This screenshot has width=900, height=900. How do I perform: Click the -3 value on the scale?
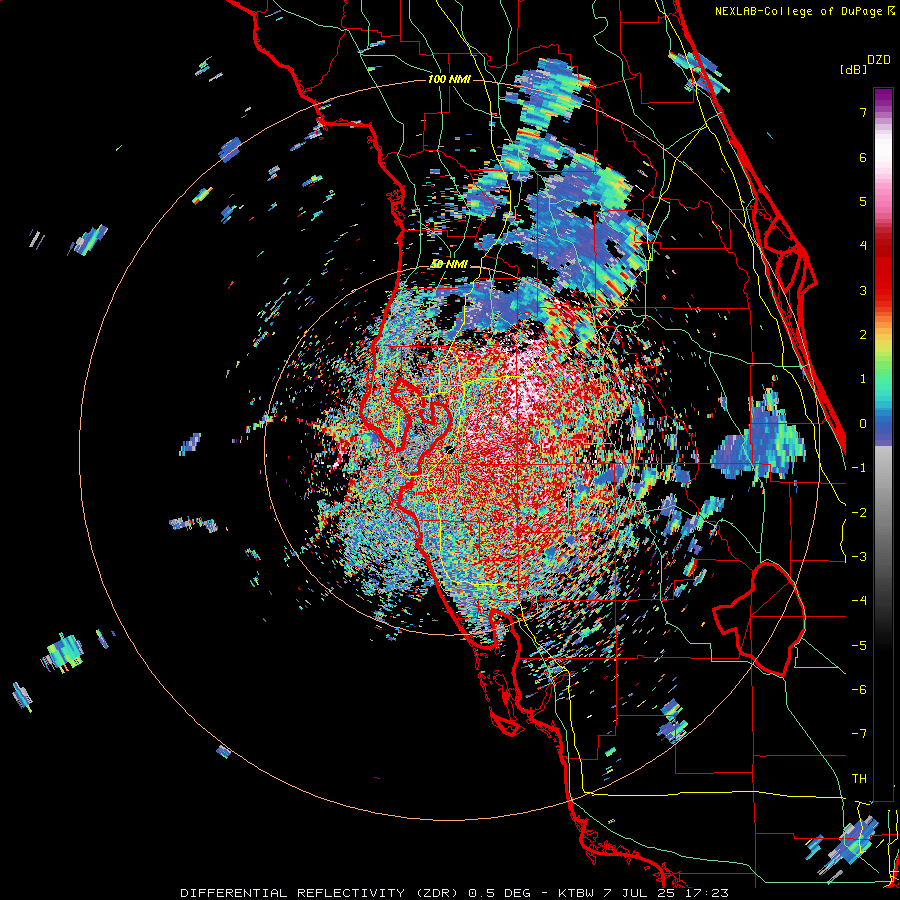(859, 557)
